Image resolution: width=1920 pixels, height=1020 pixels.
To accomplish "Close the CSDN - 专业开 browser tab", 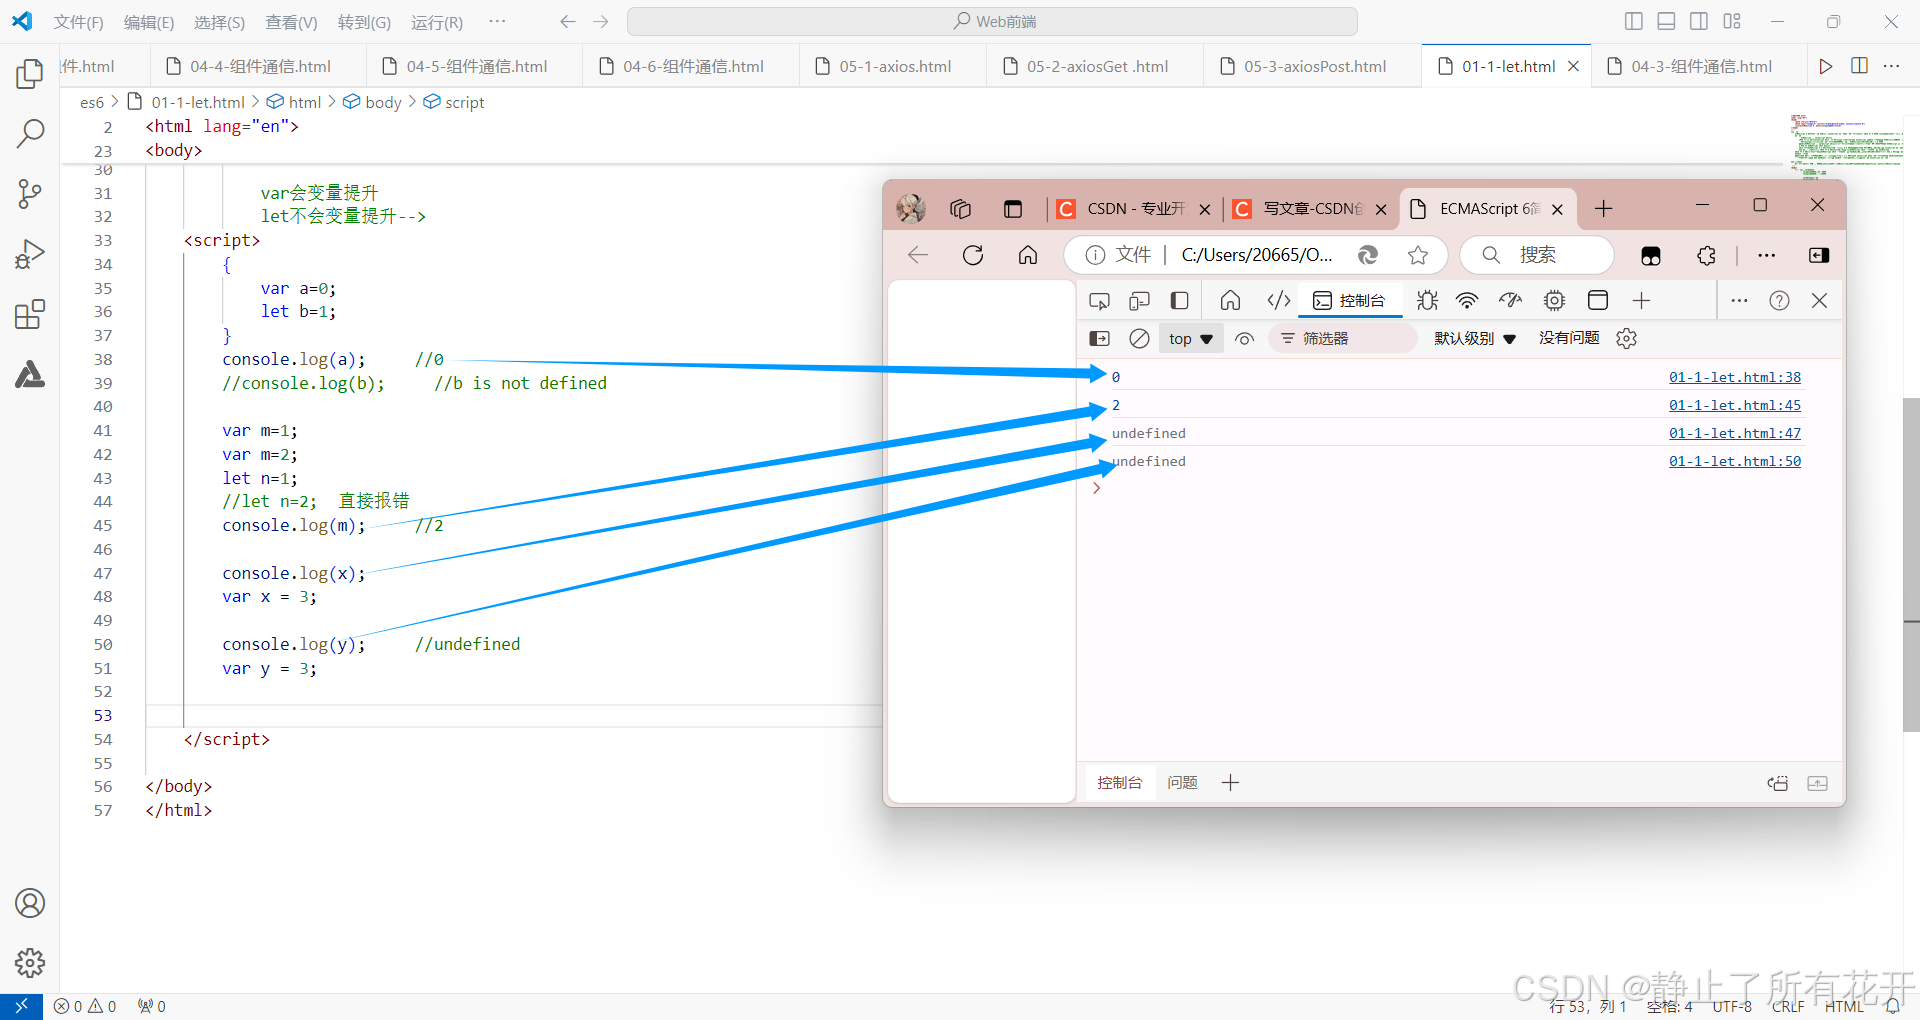I will (x=1205, y=209).
